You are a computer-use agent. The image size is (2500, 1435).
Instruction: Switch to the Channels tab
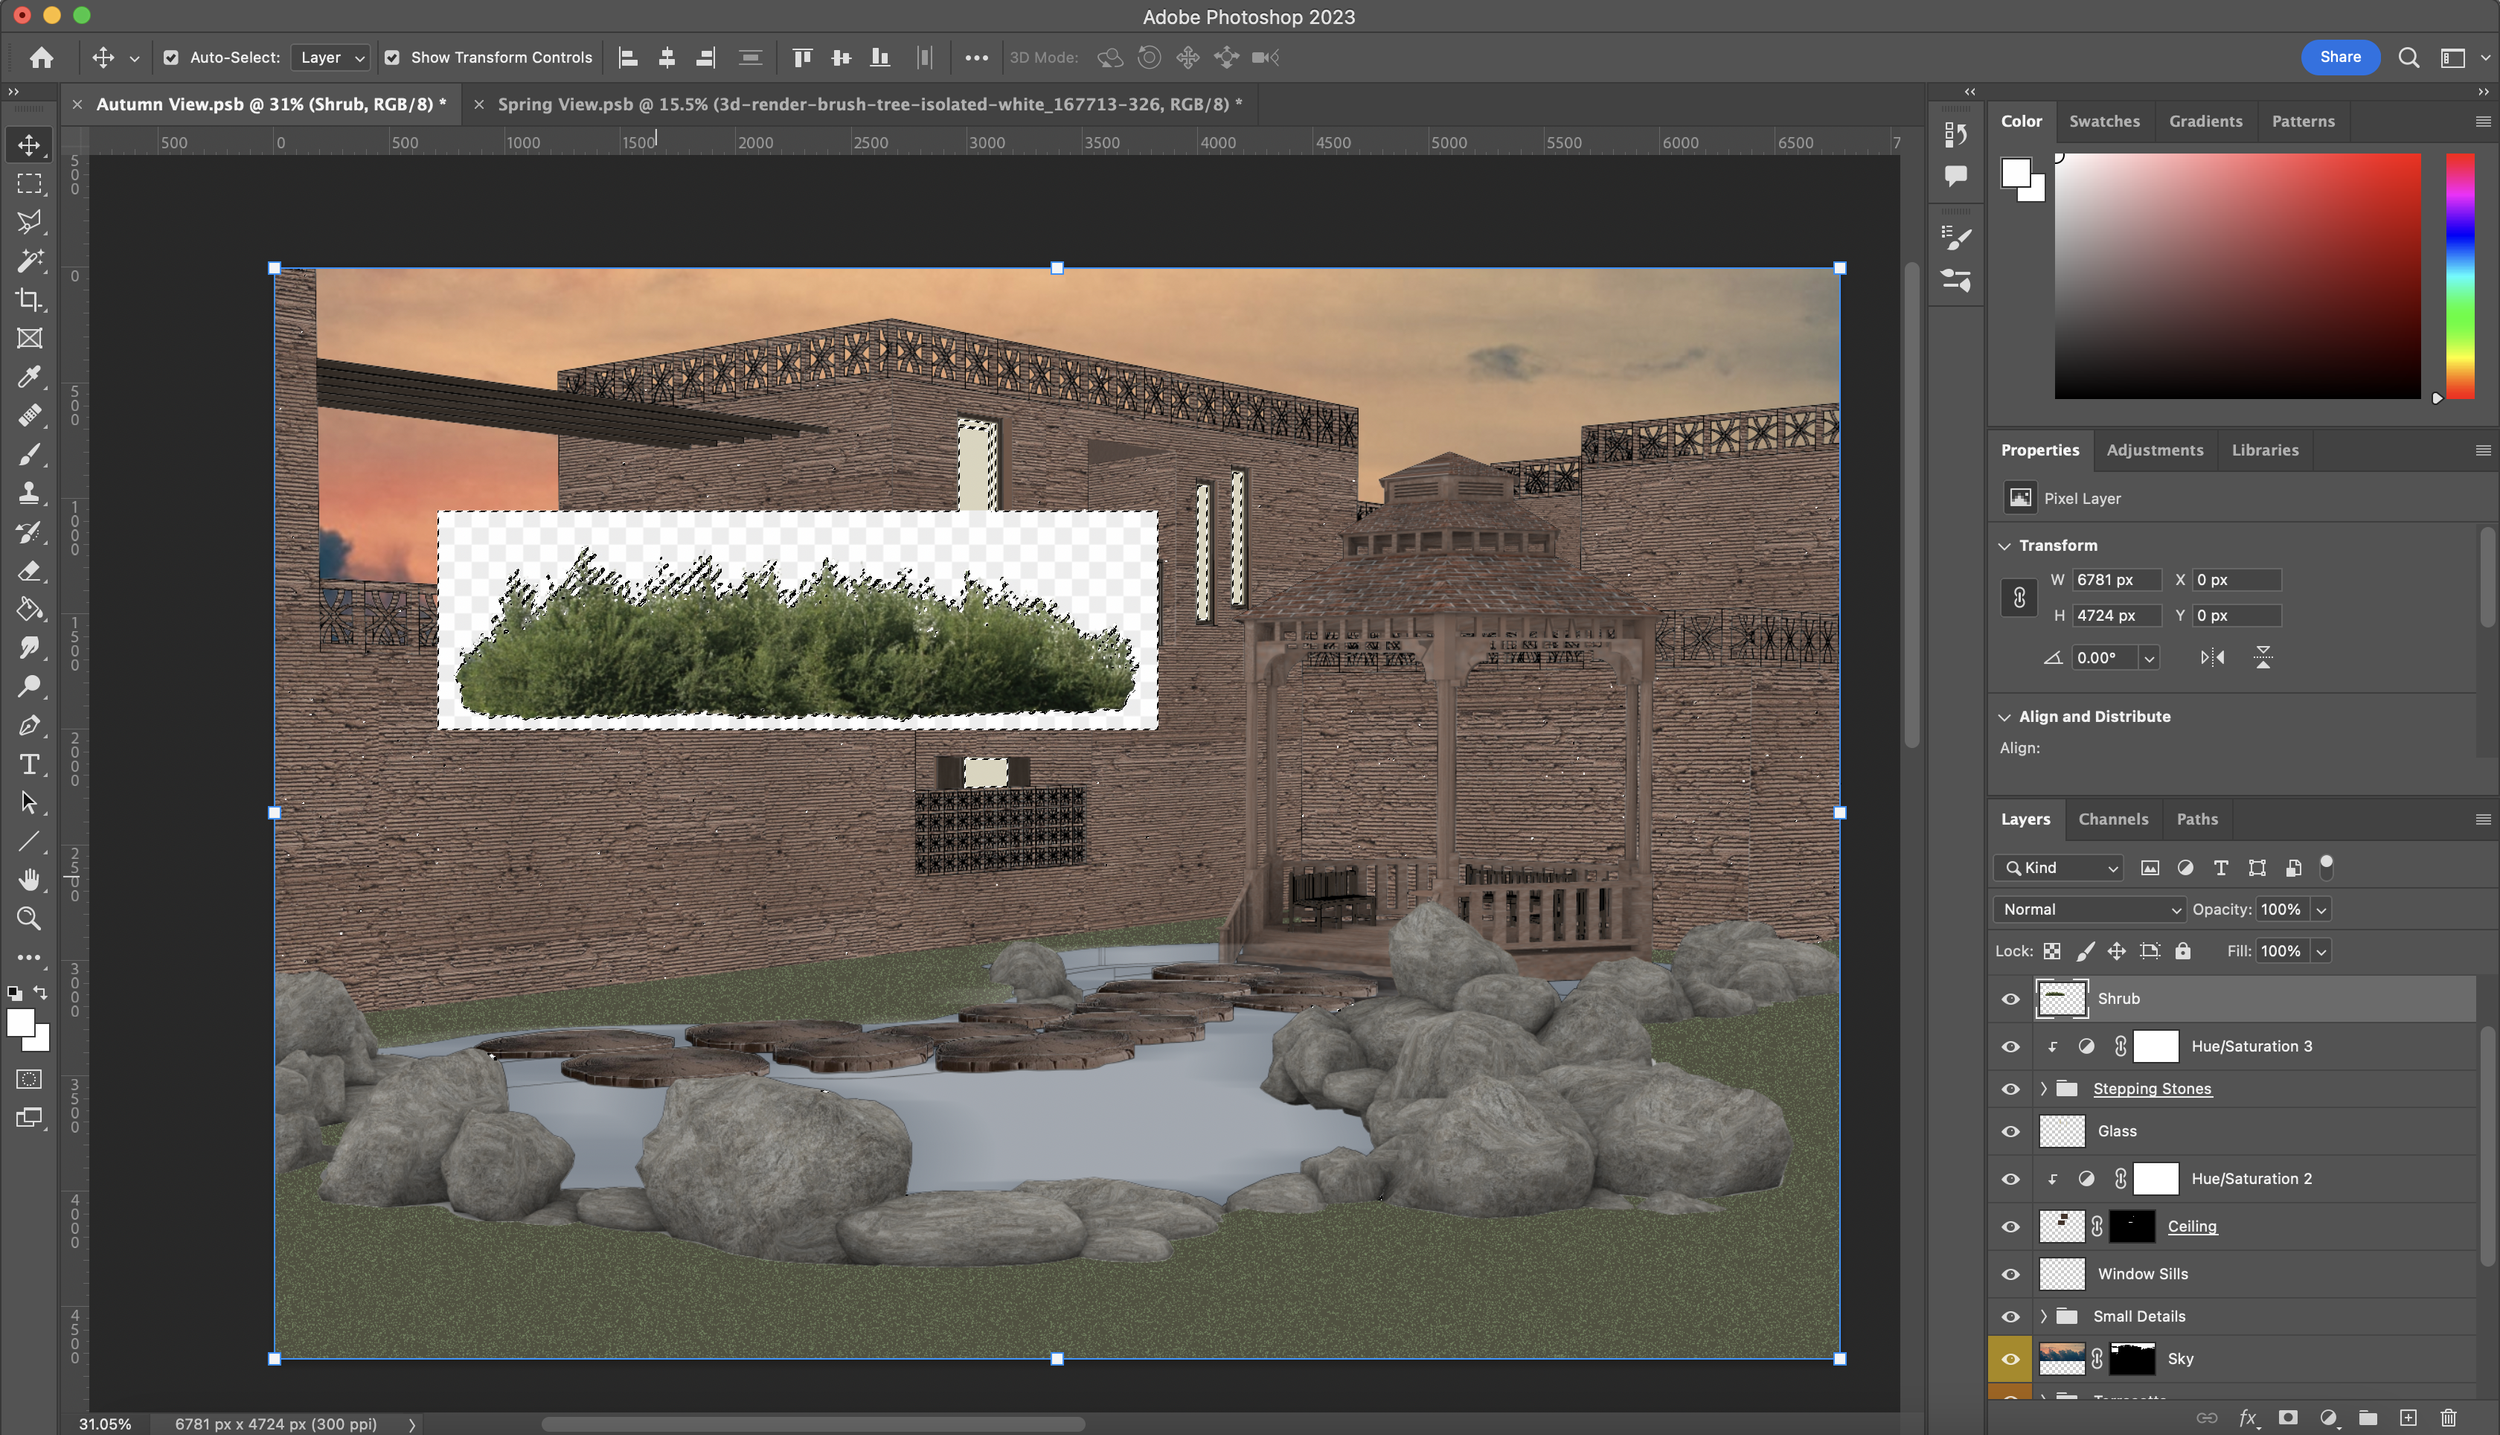(x=2113, y=819)
